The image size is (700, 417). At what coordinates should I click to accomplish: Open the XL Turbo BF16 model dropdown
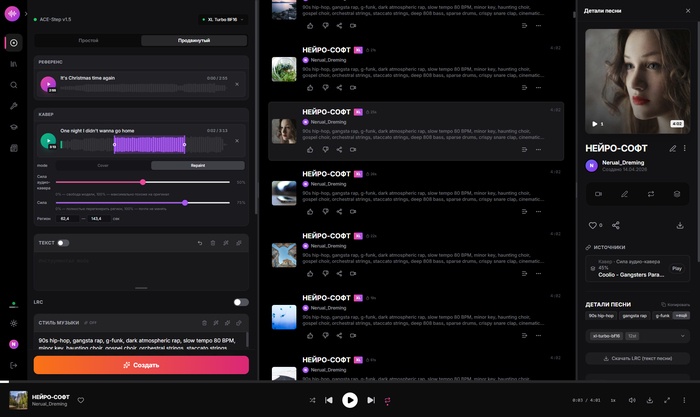click(x=223, y=20)
